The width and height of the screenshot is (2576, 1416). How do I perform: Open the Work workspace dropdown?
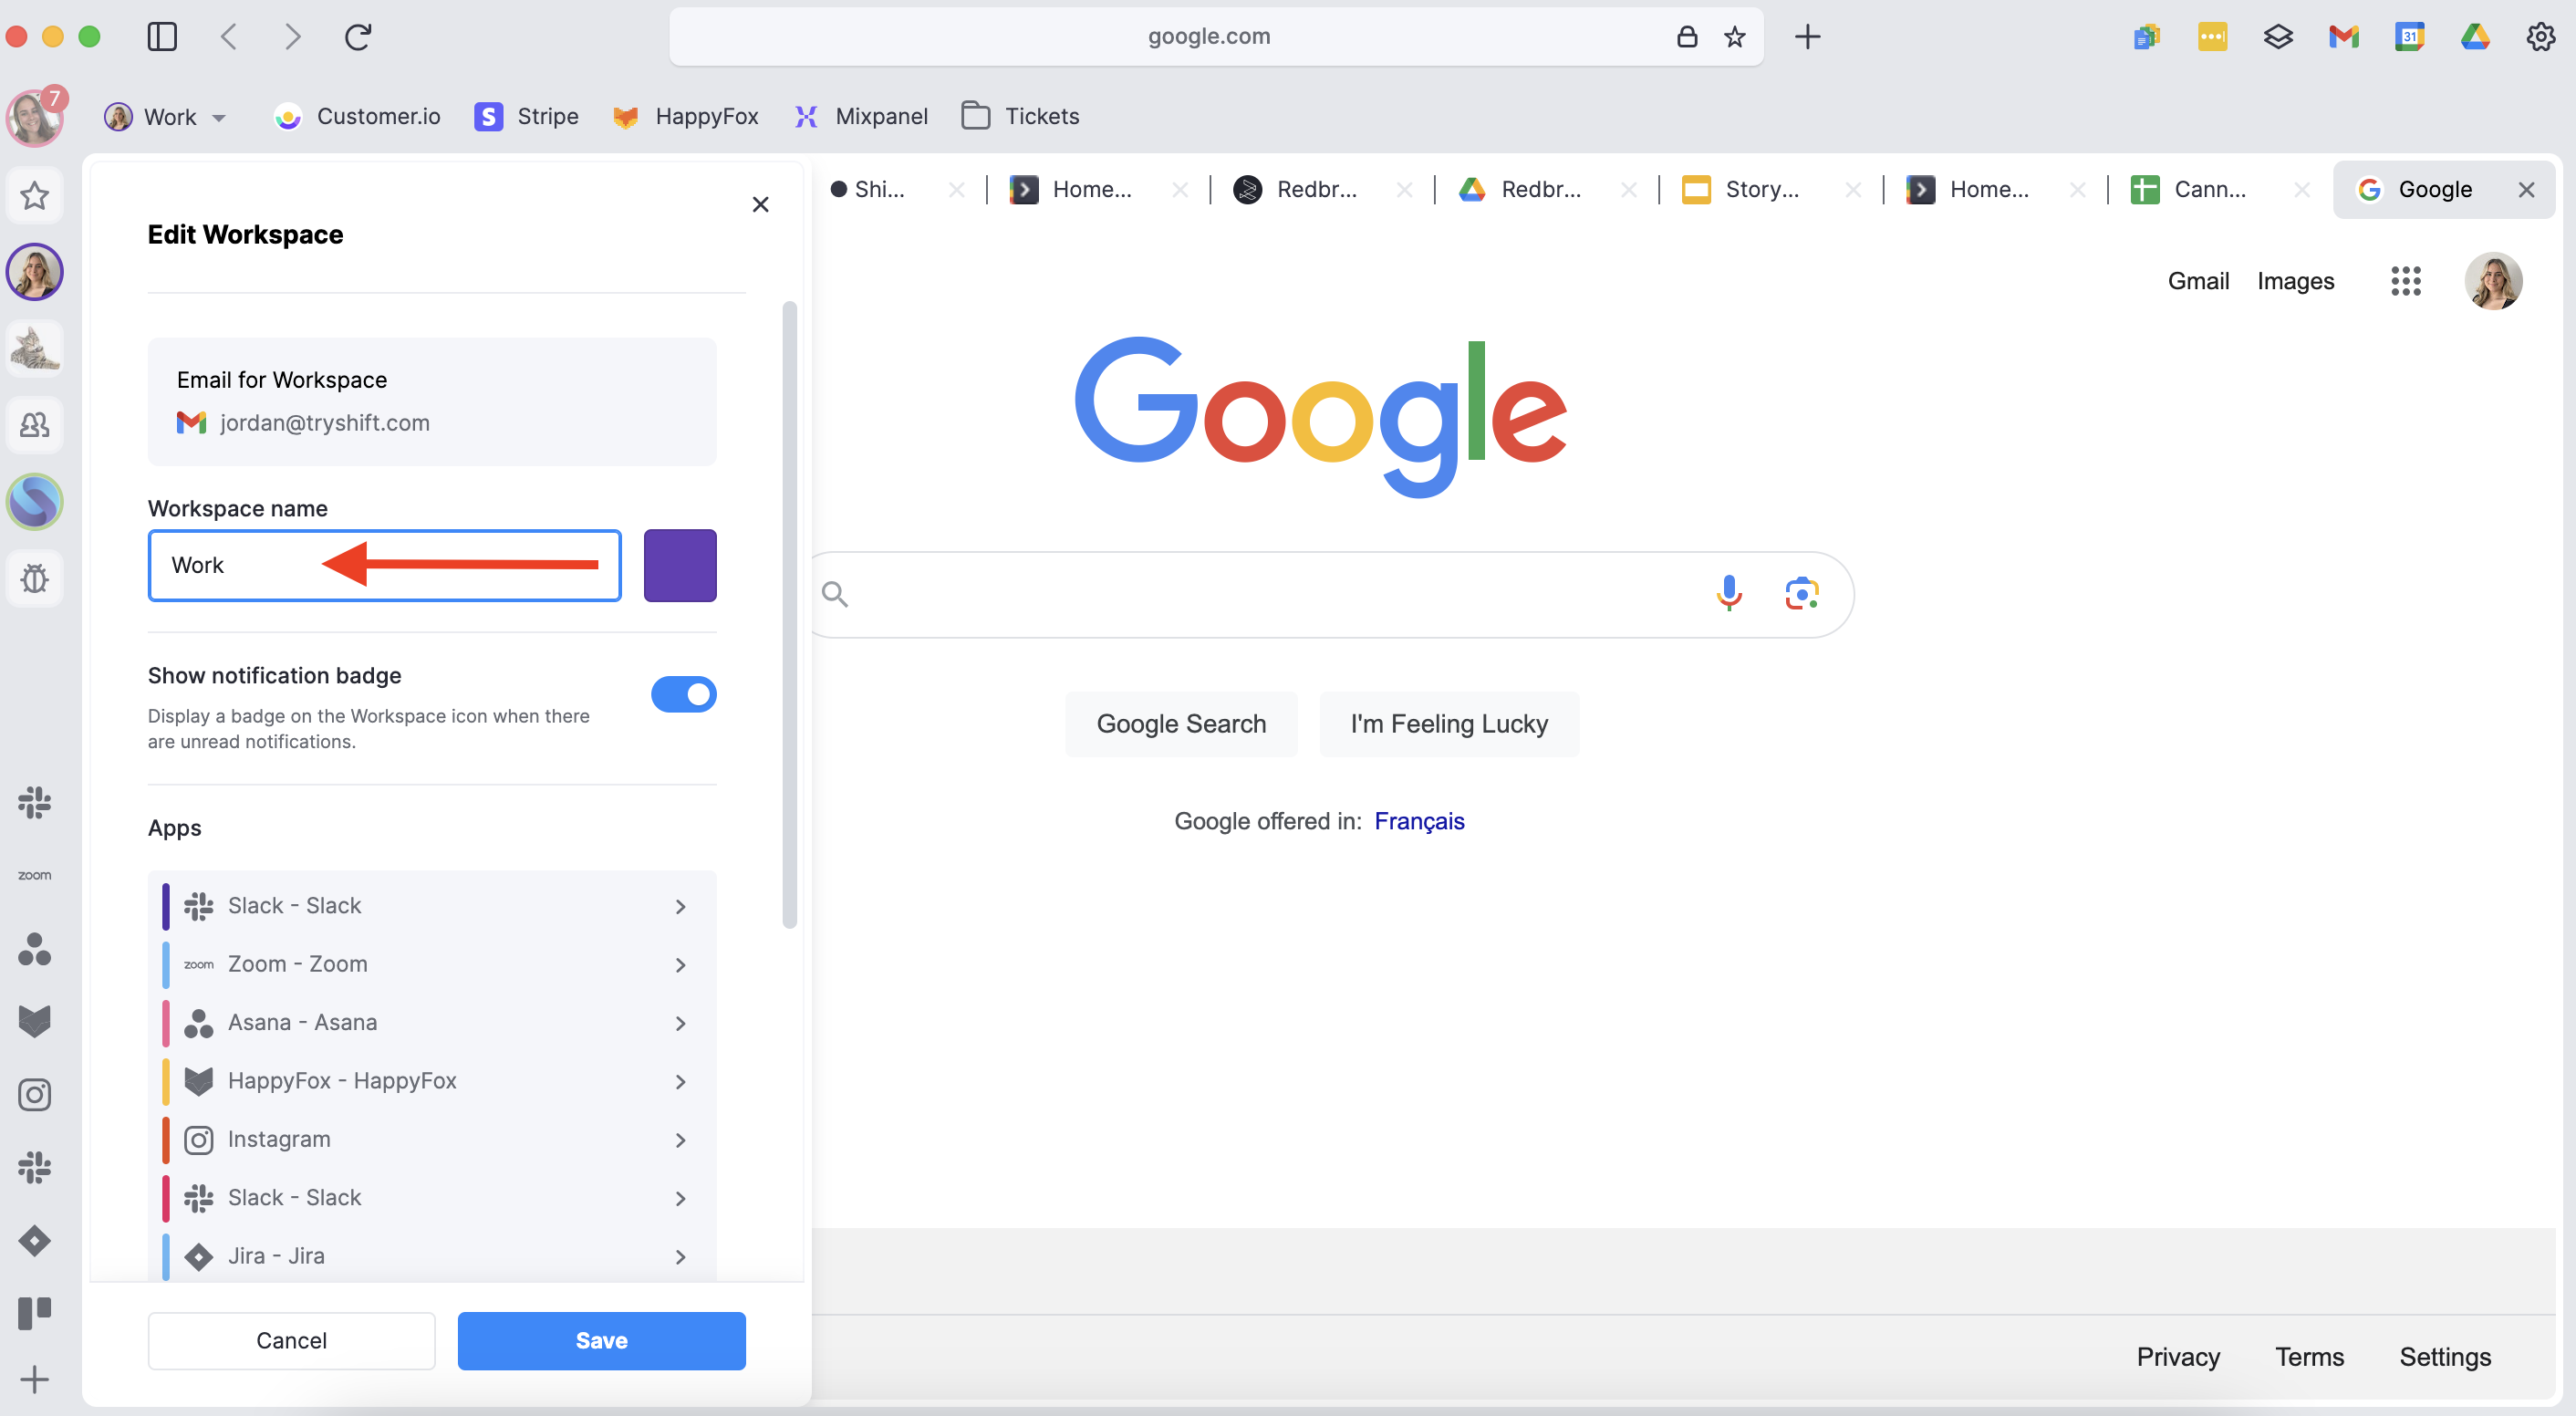click(166, 117)
